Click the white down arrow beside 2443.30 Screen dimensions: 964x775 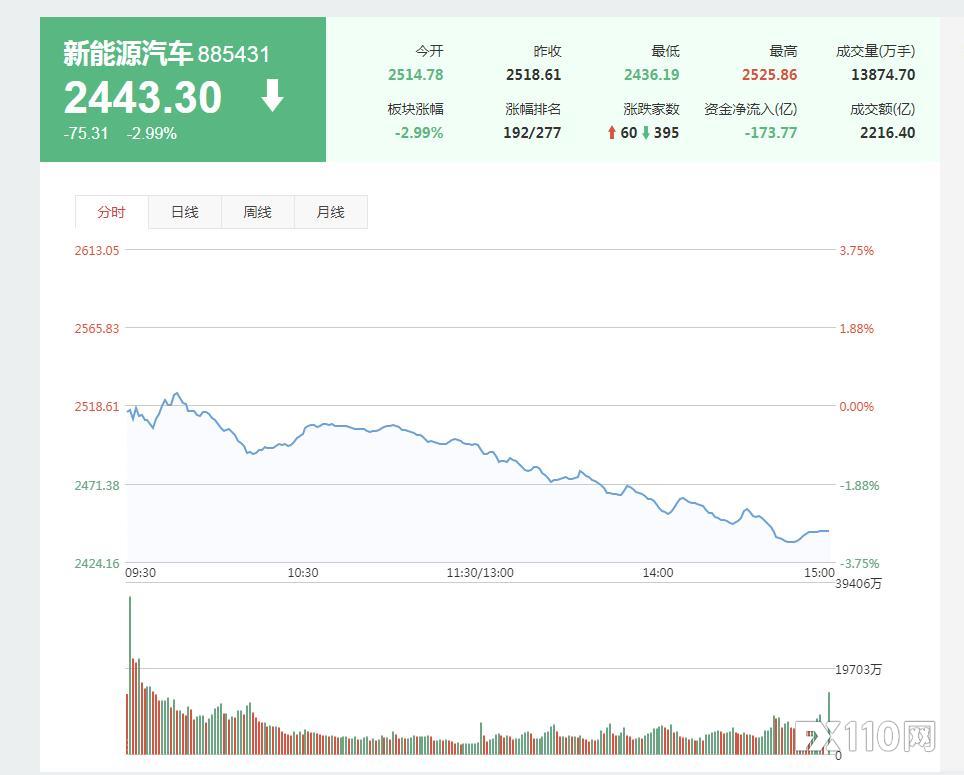click(x=272, y=96)
